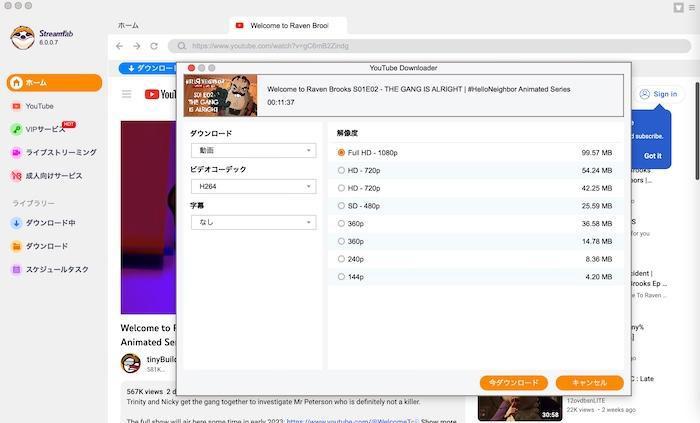Viewport: 700px width, 423px height.
Task: Select the Welcome to Raven Brooks tab
Action: point(288,25)
